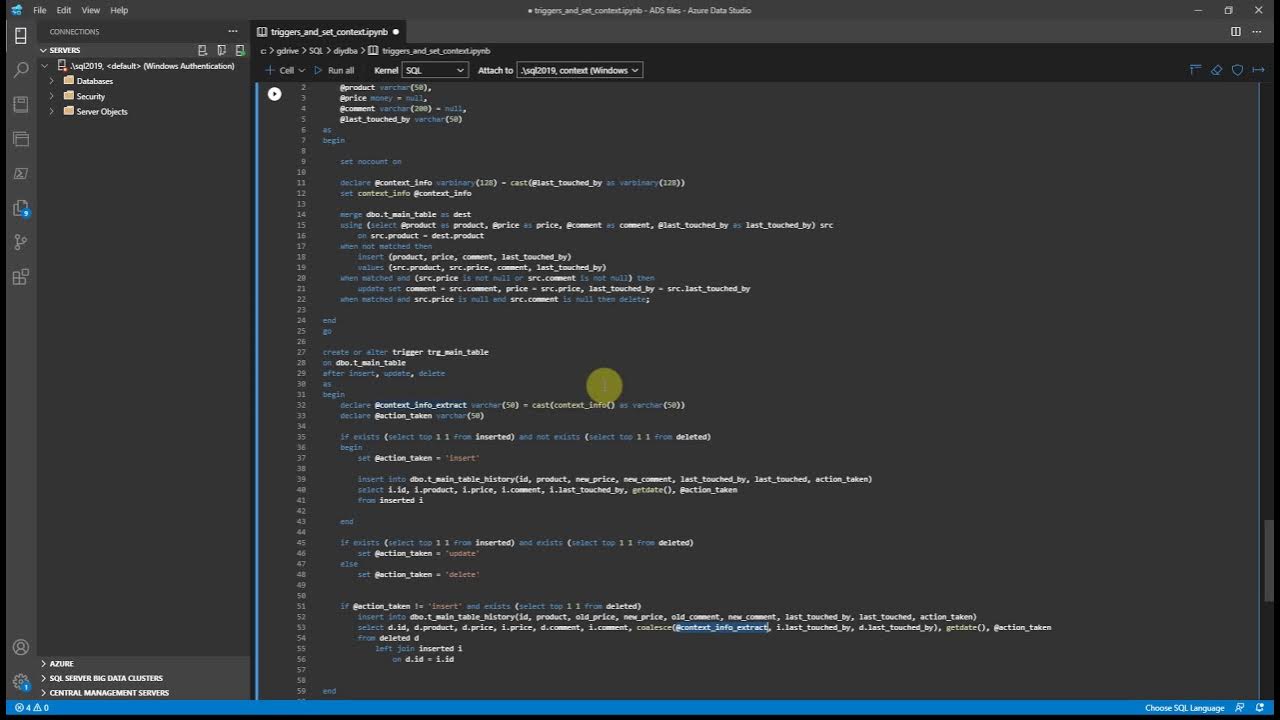Click code line 'set nocount on'
Viewport: 1280px width, 720px height.
pyautogui.click(x=370, y=161)
